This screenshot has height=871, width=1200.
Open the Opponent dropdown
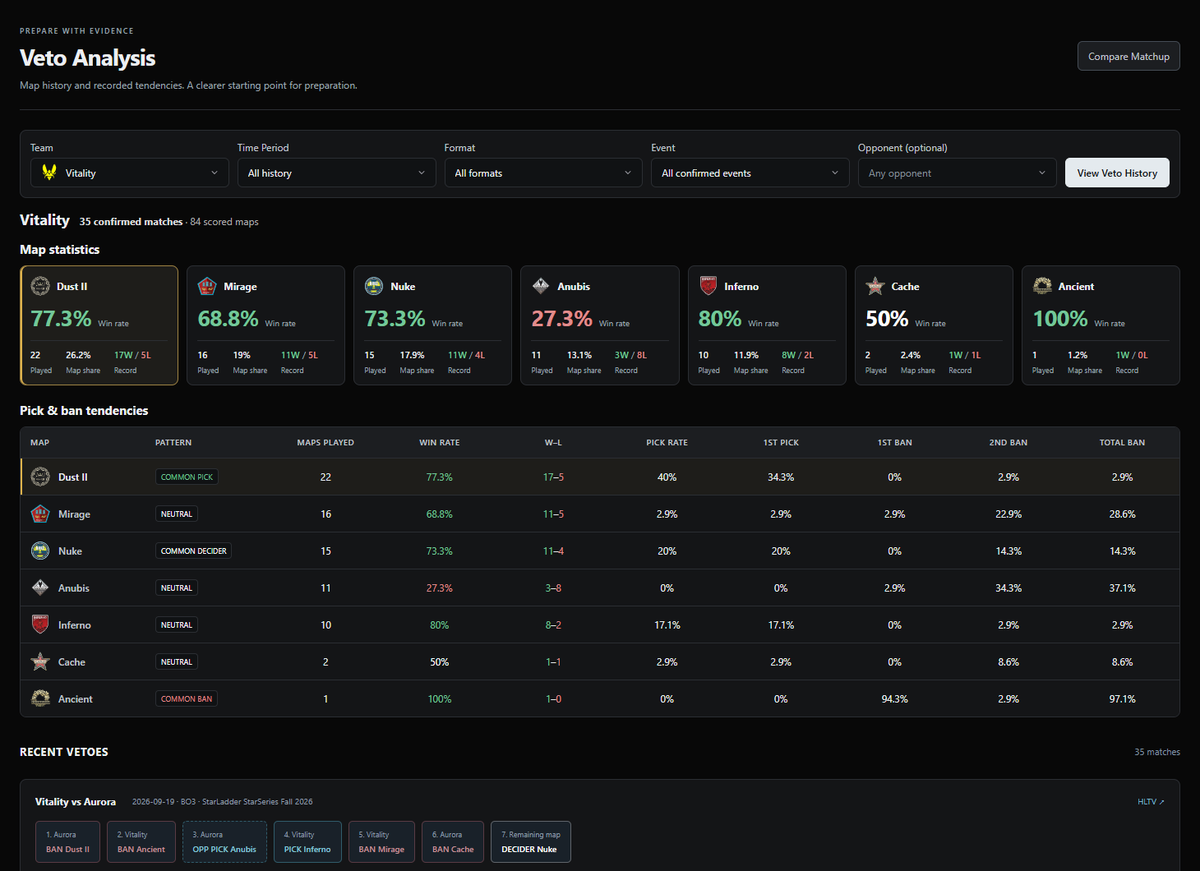point(957,173)
